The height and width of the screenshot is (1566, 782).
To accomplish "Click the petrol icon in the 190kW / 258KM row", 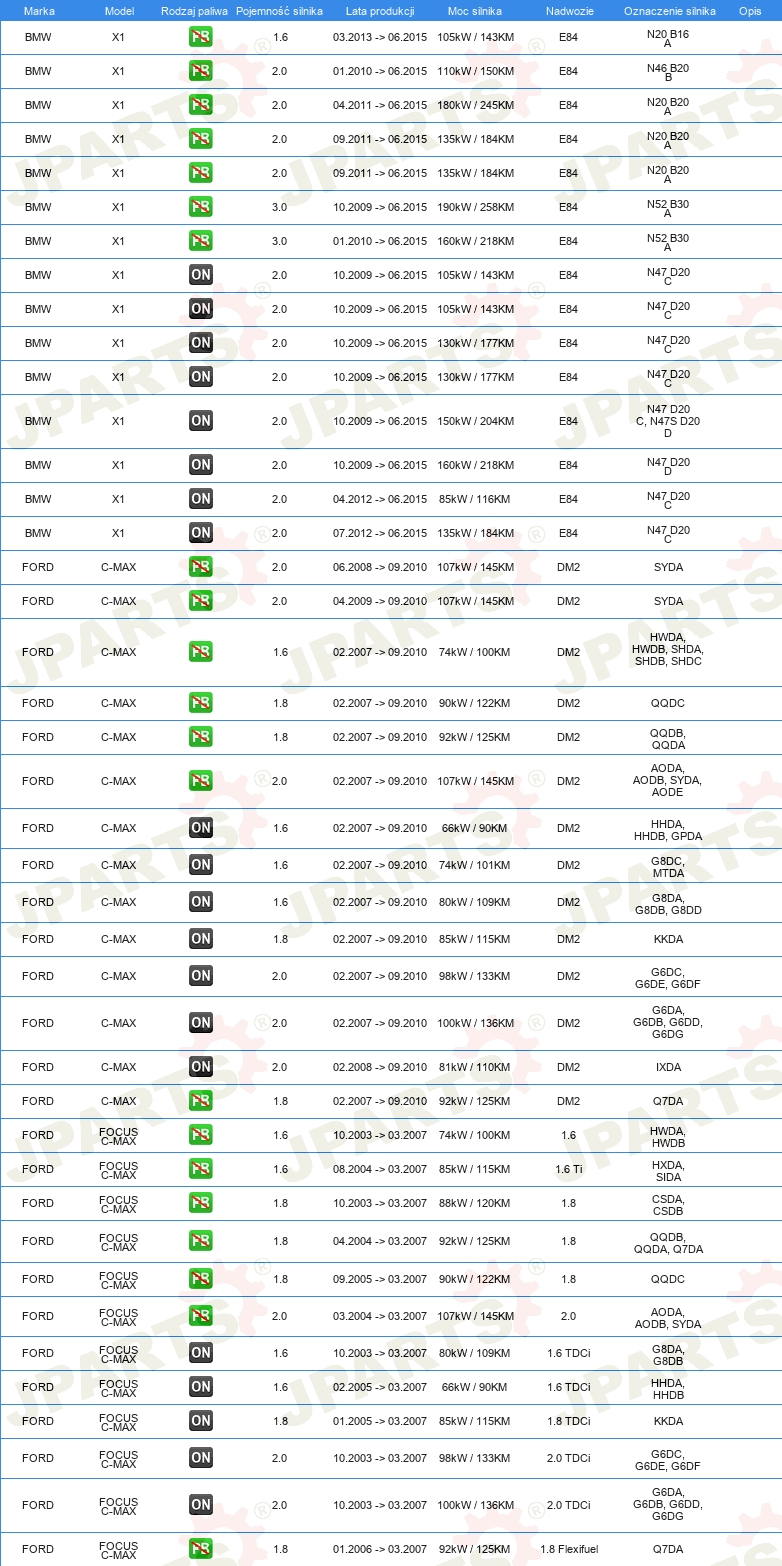I will pos(201,208).
